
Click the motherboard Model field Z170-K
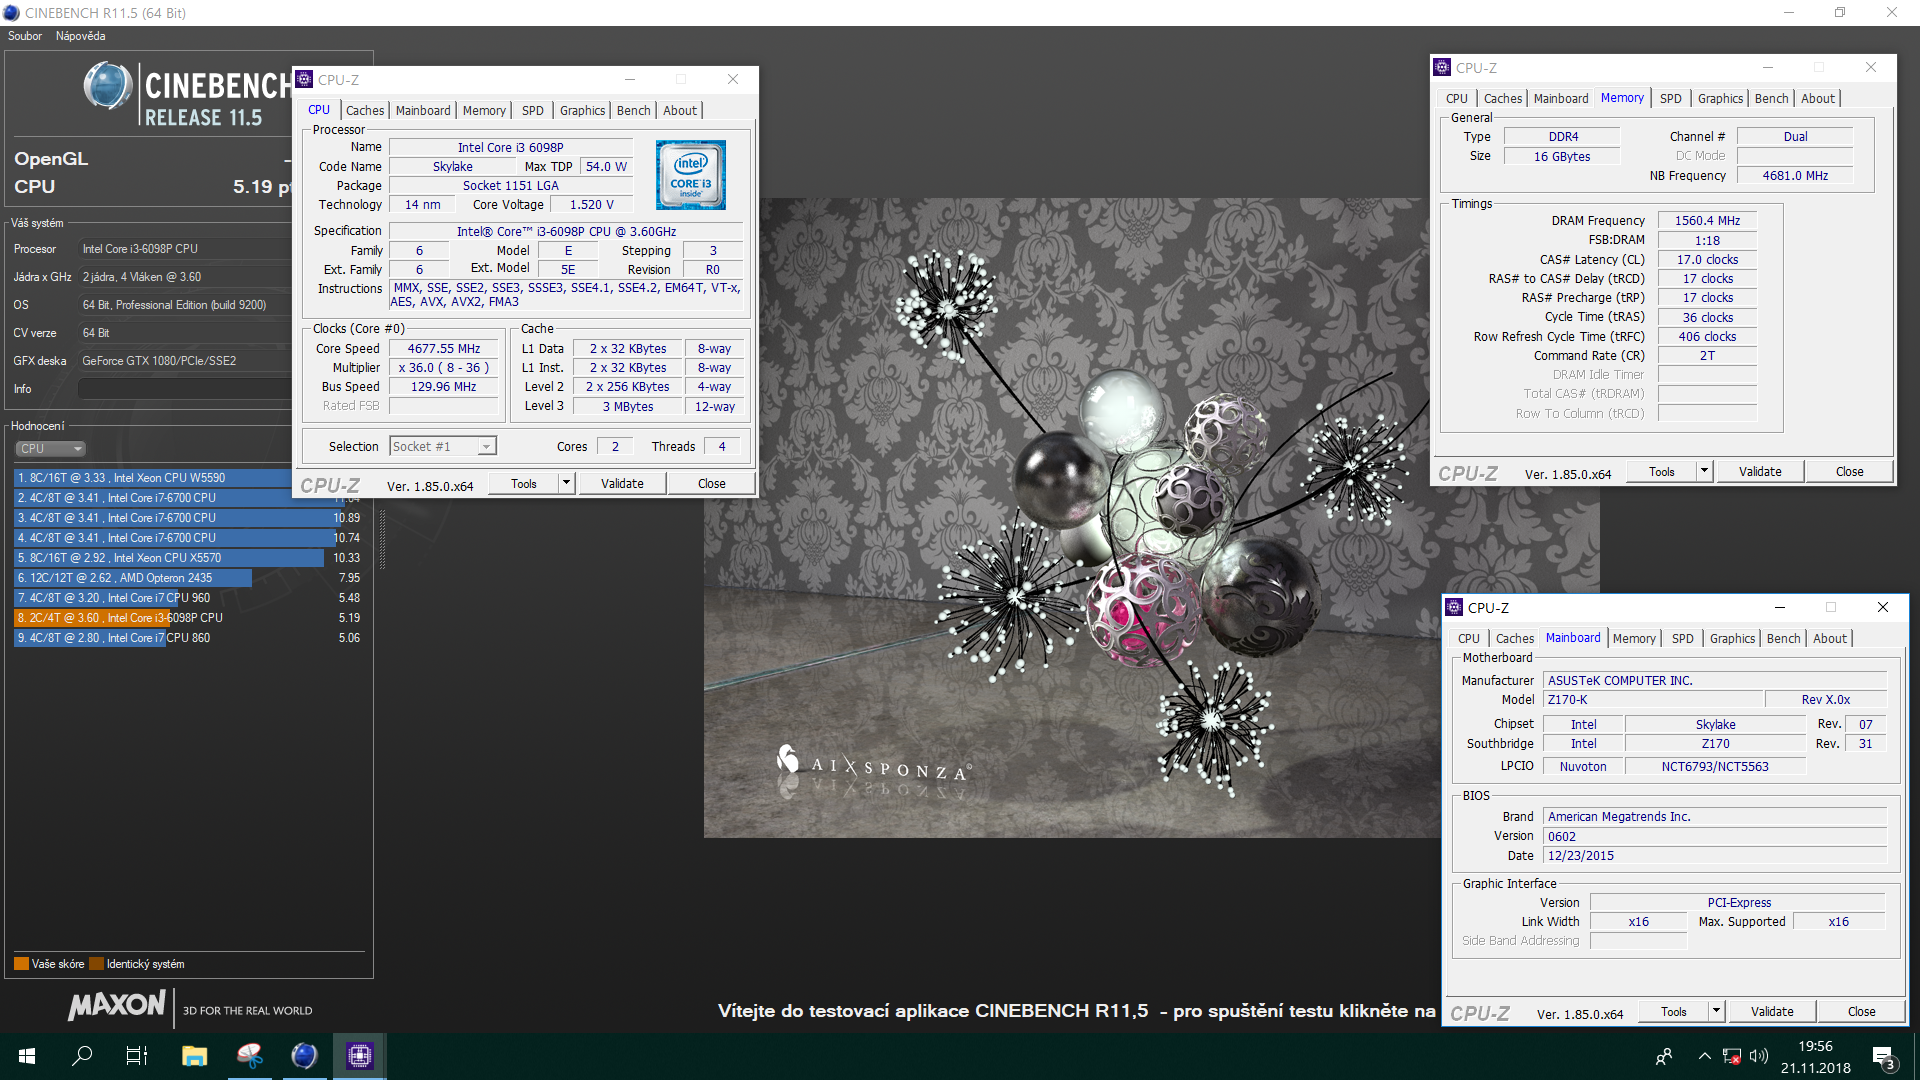tap(1652, 700)
